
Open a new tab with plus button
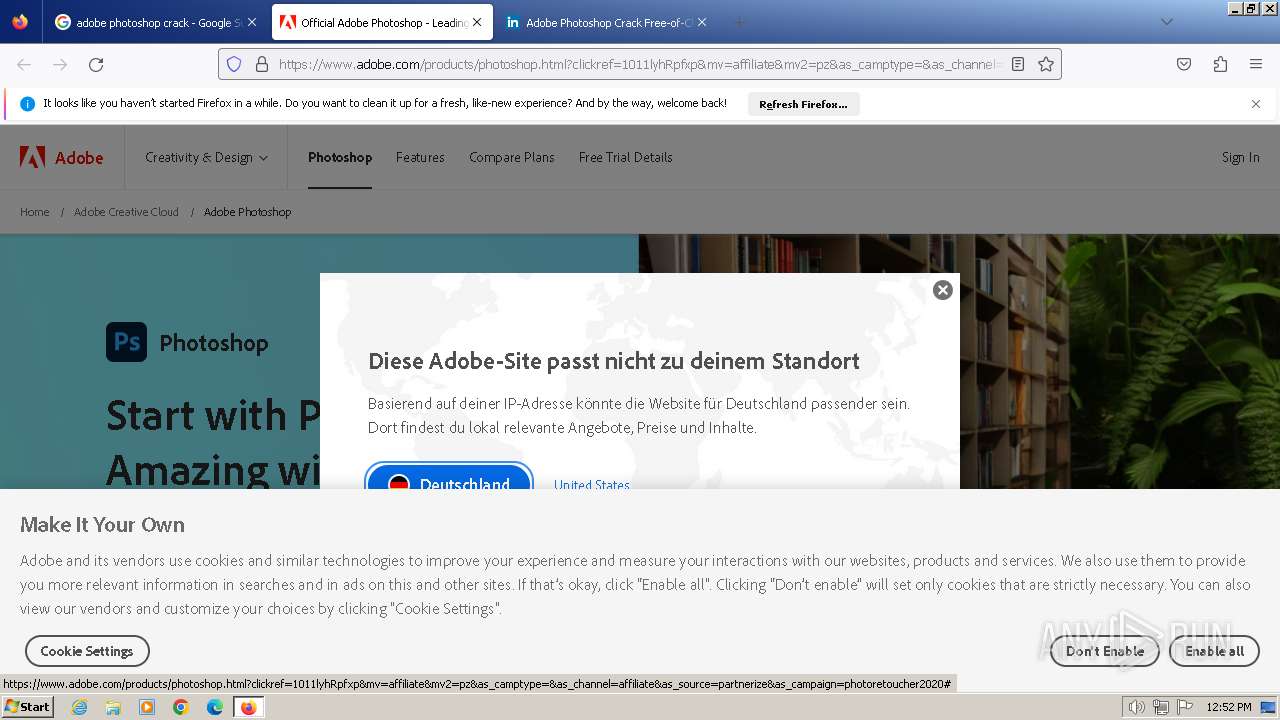739,22
